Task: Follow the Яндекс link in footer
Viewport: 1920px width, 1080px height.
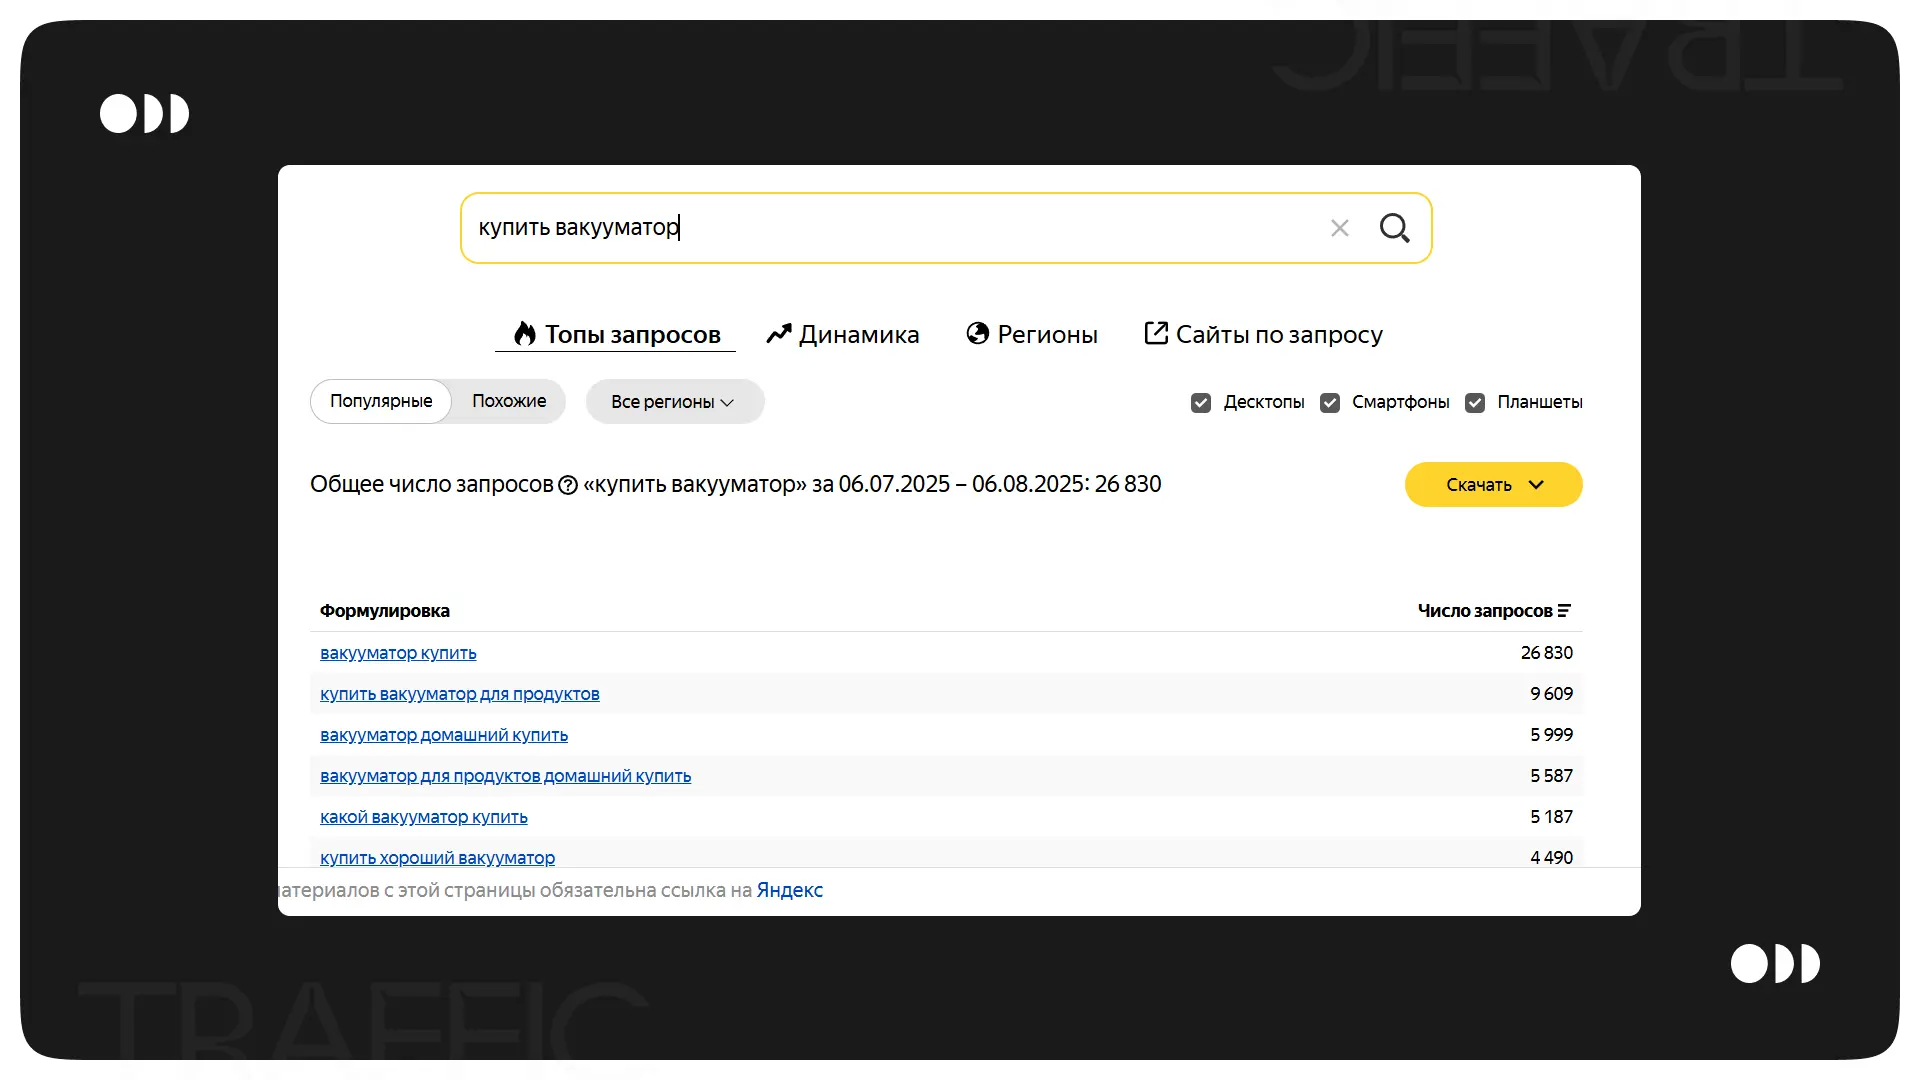Action: pos(789,890)
